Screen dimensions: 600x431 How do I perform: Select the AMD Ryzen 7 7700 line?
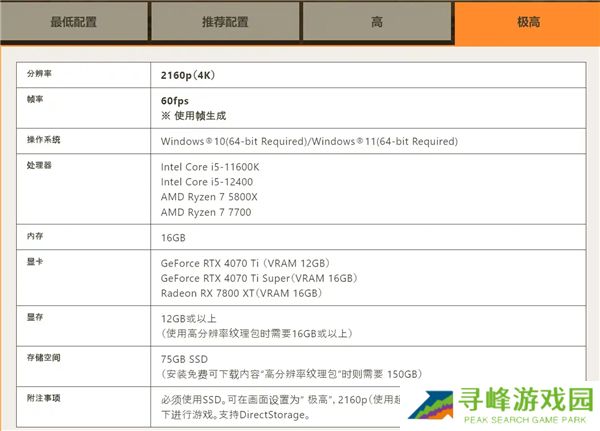[x=206, y=212]
